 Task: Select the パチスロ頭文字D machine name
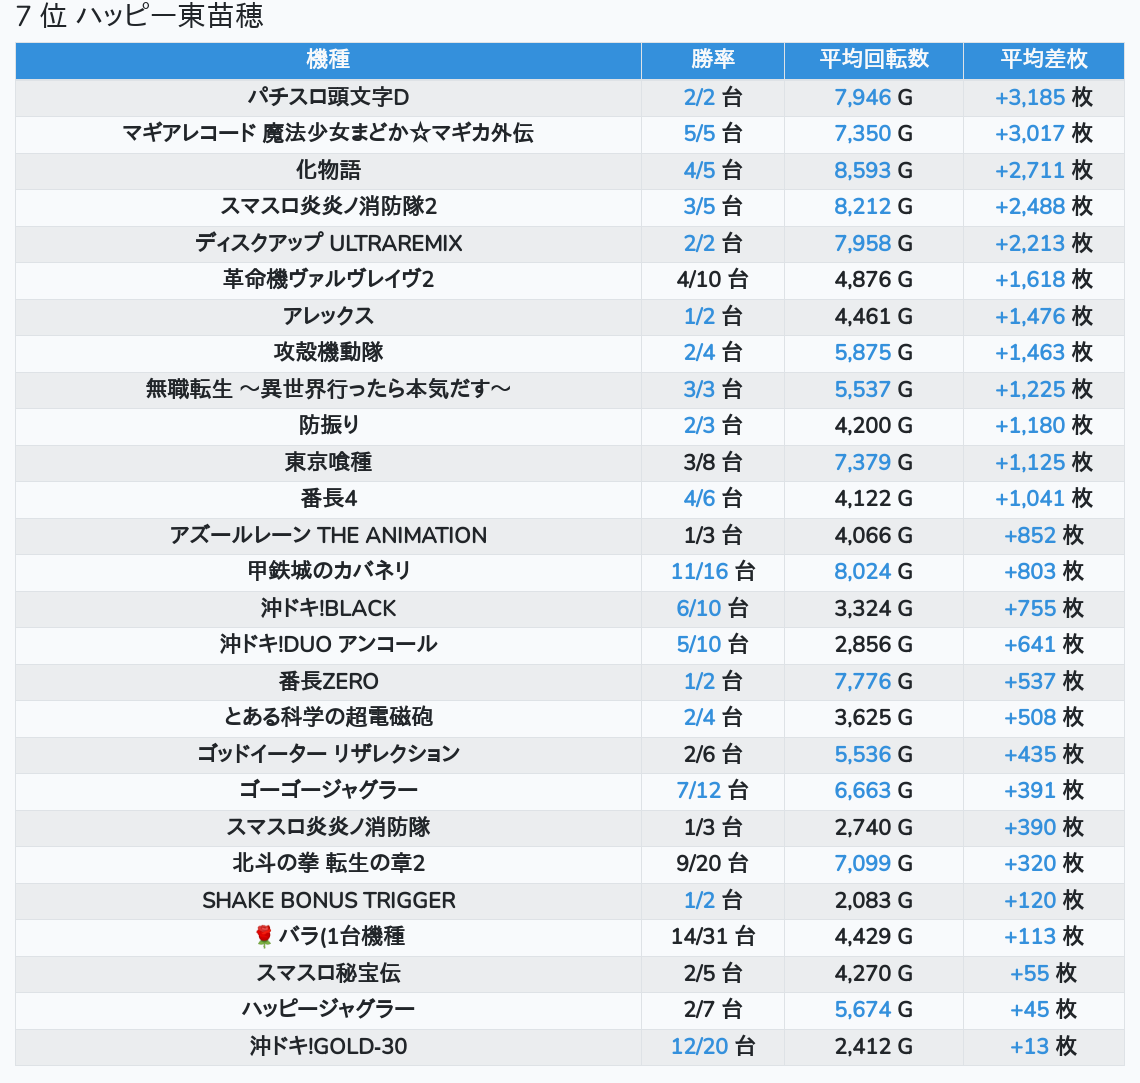coord(328,97)
